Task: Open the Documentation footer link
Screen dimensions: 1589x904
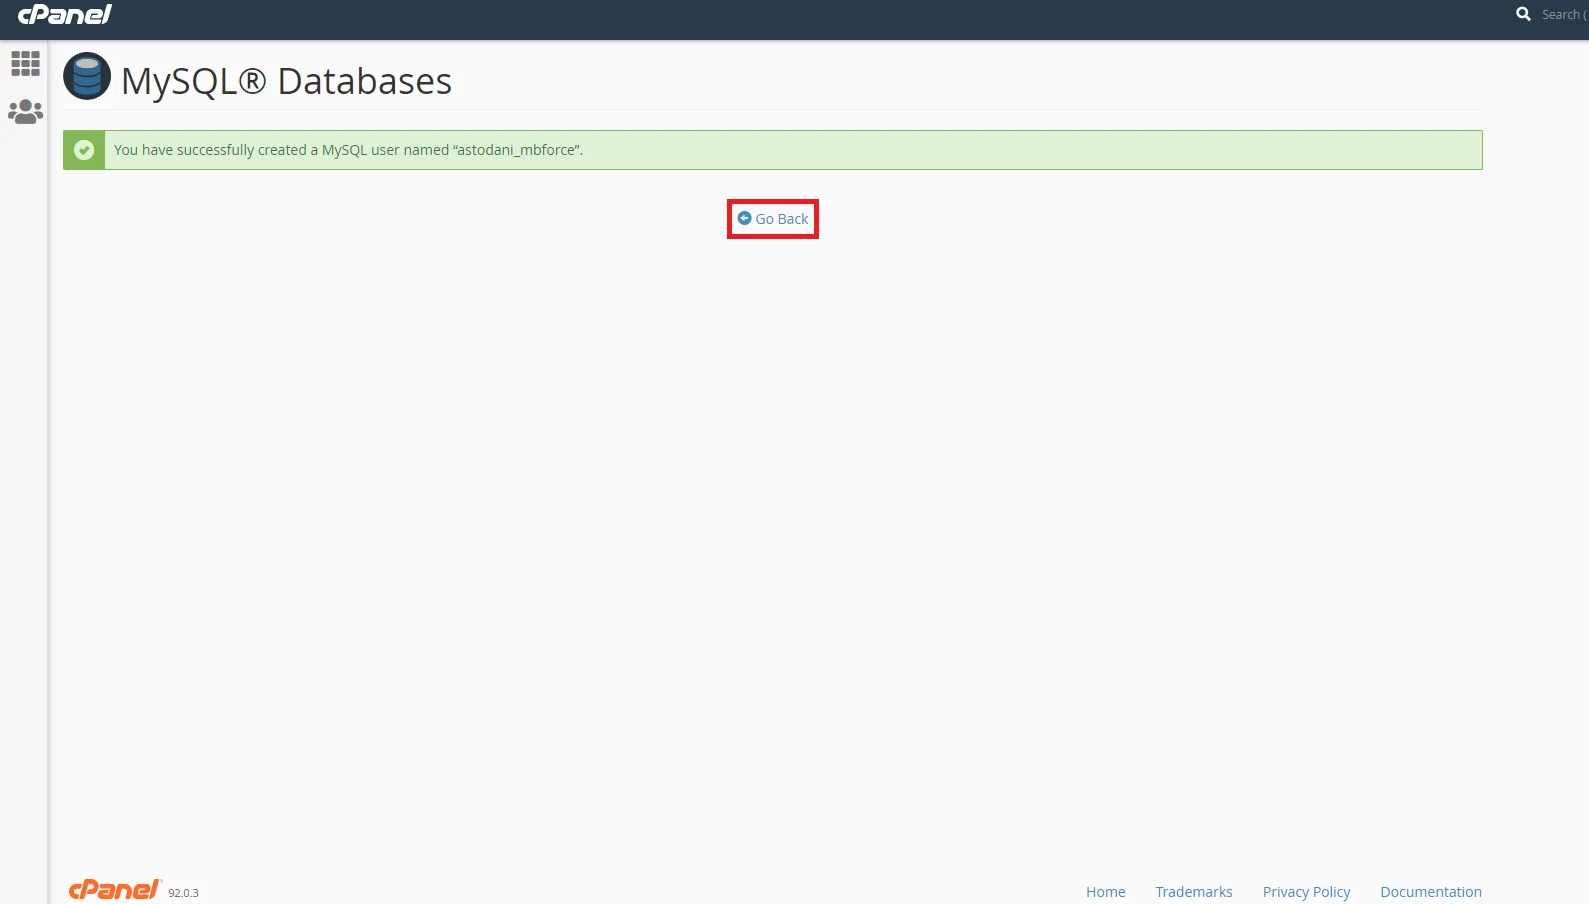Action: pos(1430,892)
